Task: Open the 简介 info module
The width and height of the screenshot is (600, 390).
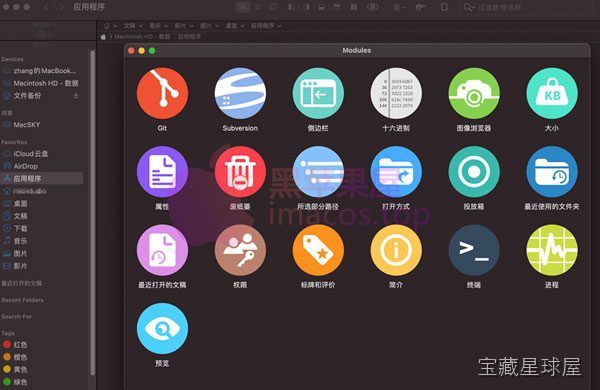Action: pos(396,250)
